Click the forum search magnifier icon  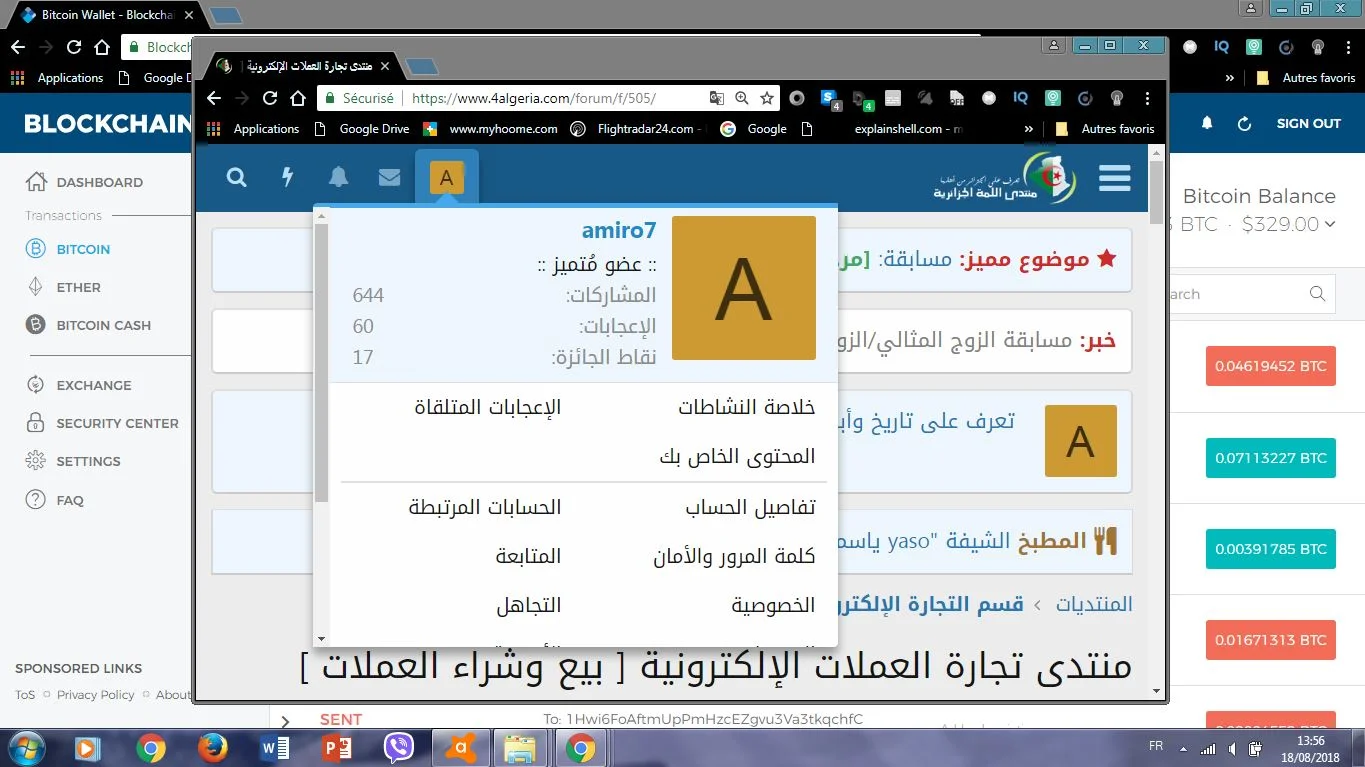point(236,178)
